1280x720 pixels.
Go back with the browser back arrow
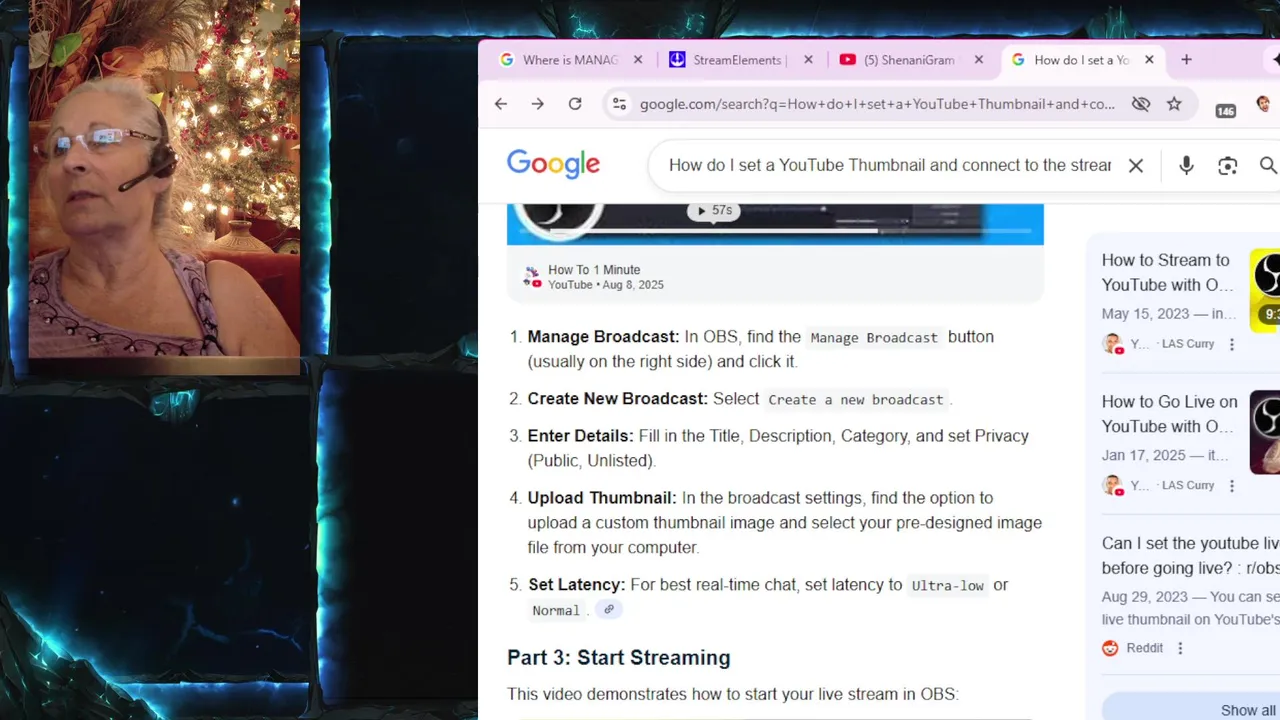point(501,104)
